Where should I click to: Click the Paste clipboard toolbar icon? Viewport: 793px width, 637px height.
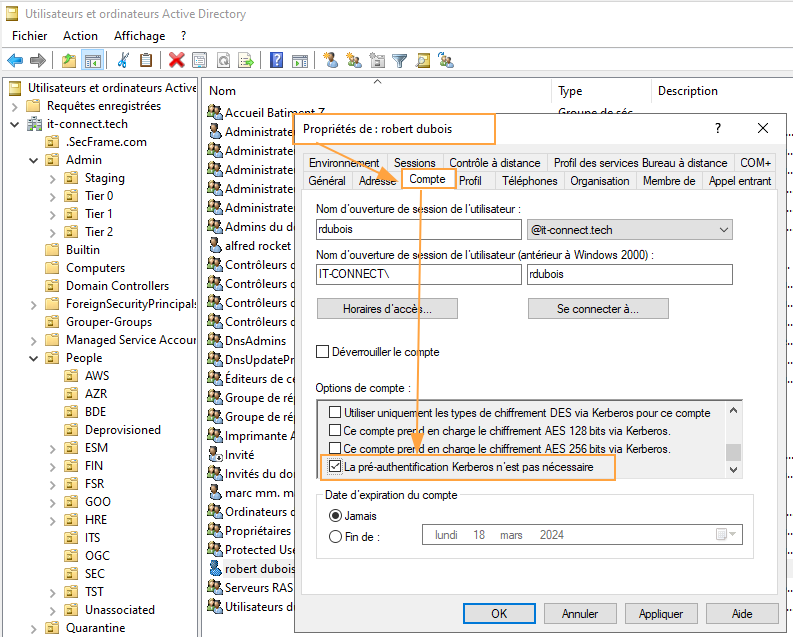tap(146, 61)
